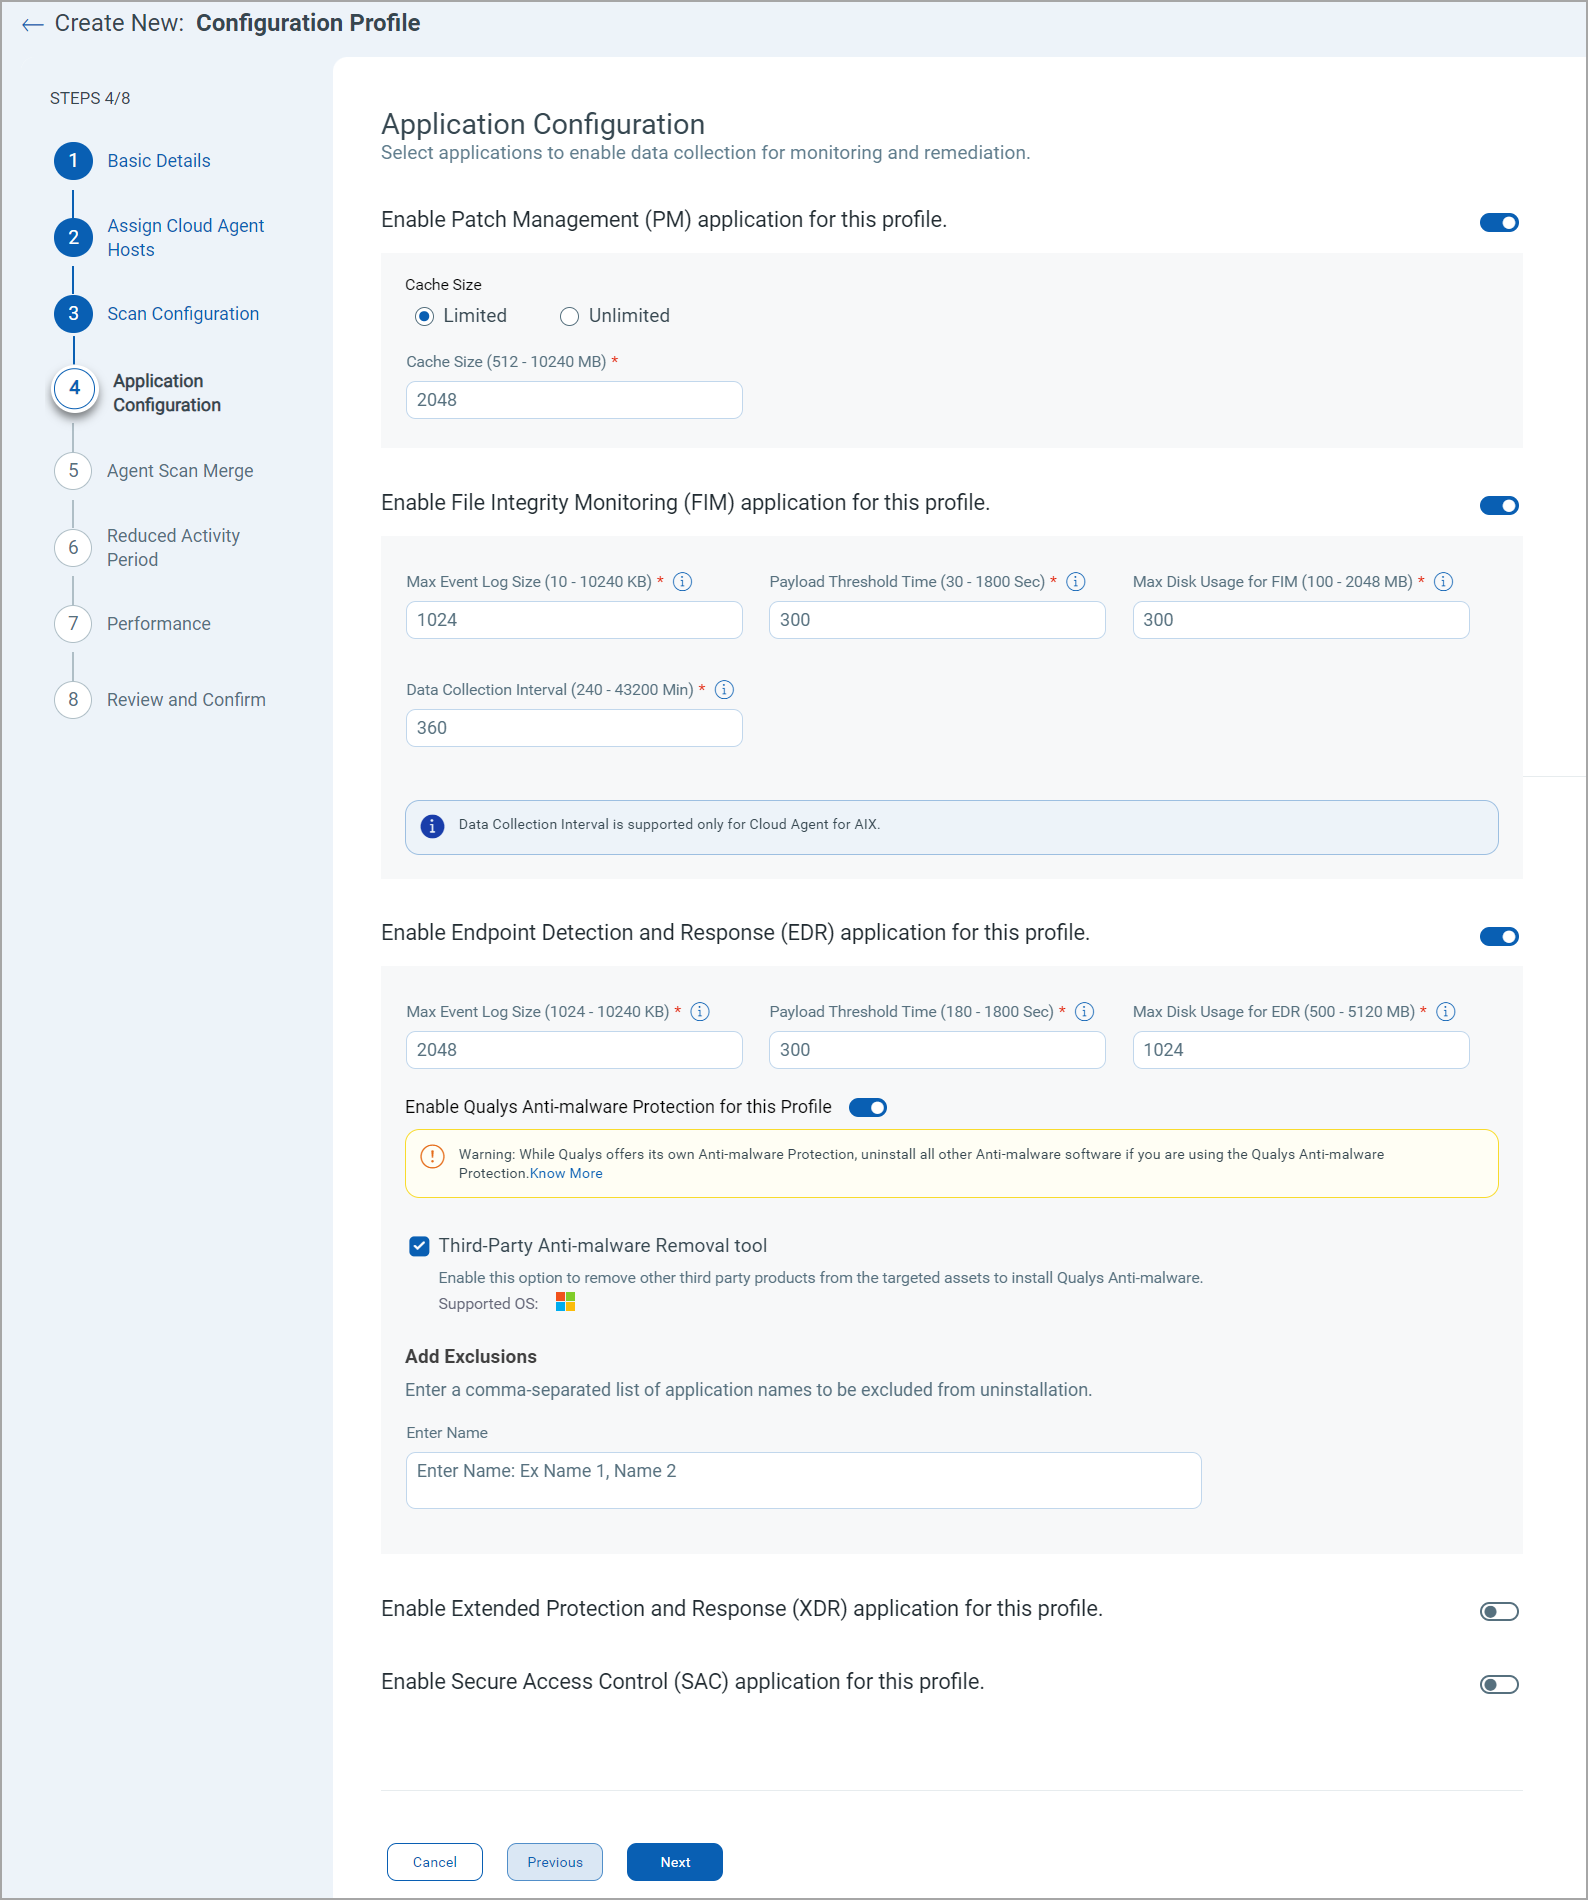Open info icon for EDR Max Event Log Size
This screenshot has width=1588, height=1900.
701,1012
